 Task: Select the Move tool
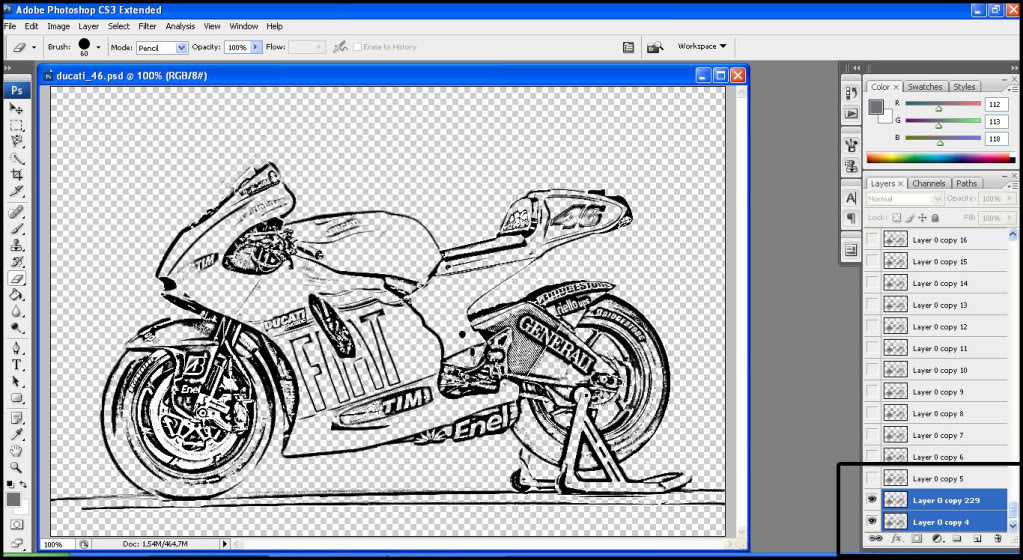tap(16, 108)
